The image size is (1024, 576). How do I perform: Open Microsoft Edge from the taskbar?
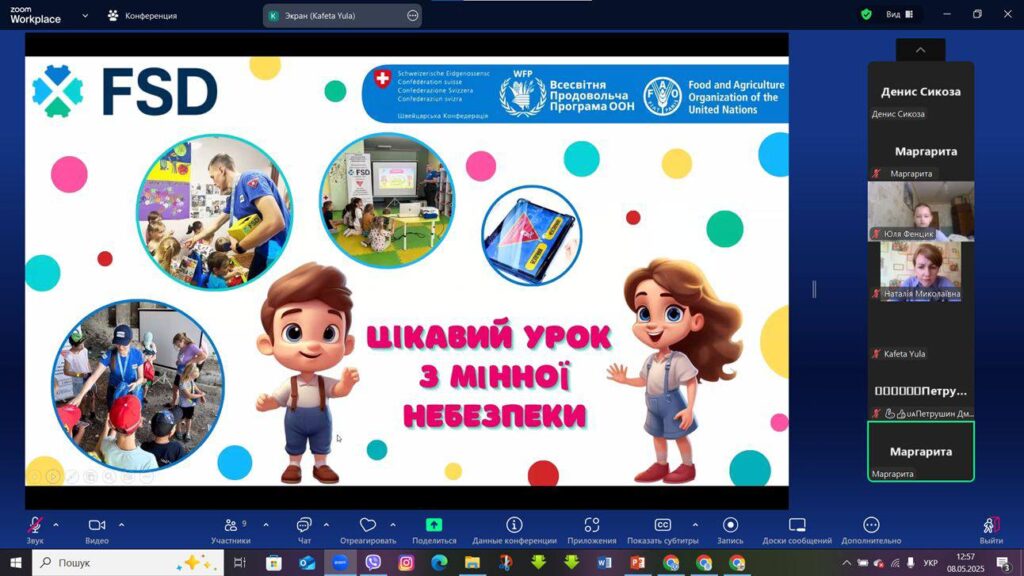click(440, 563)
